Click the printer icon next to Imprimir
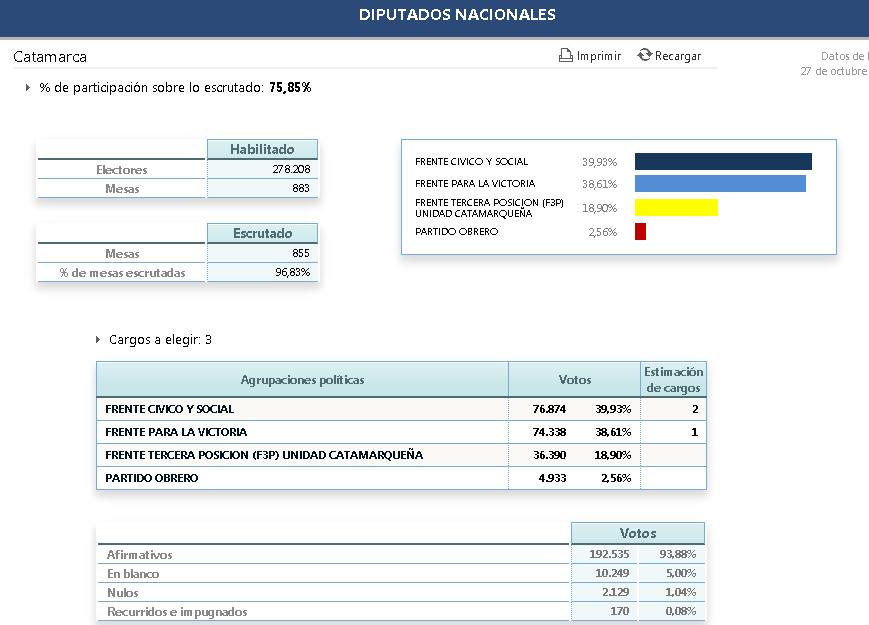 pyautogui.click(x=566, y=56)
